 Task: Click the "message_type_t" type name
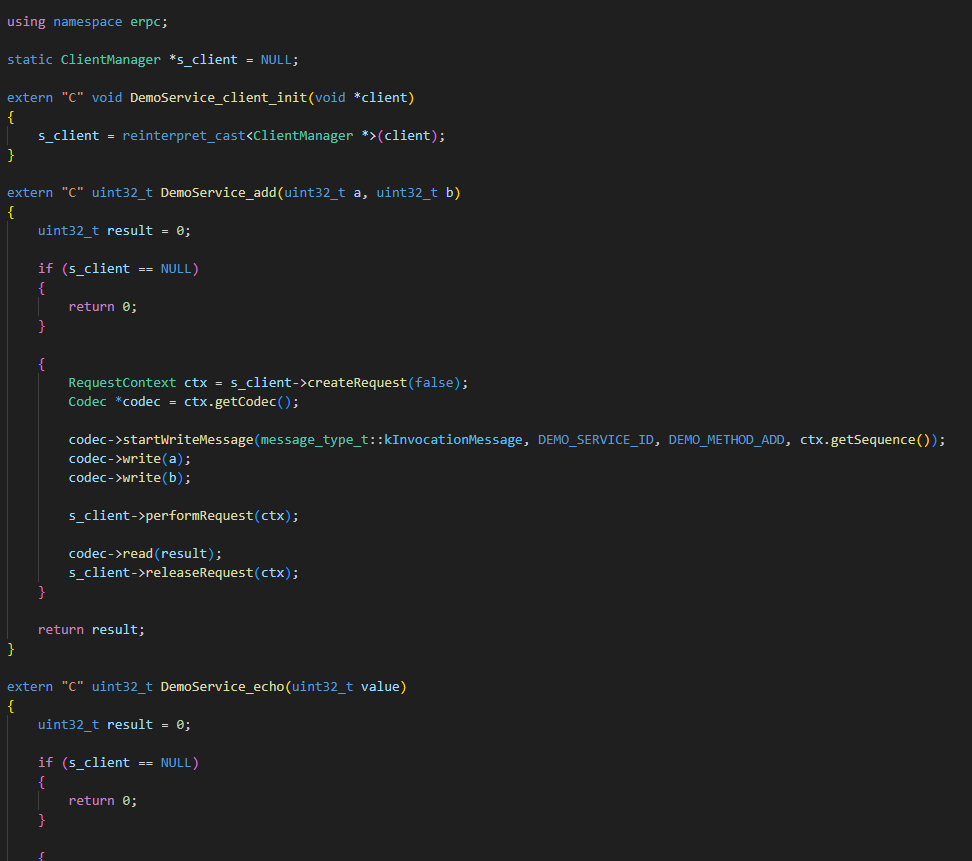pos(314,439)
